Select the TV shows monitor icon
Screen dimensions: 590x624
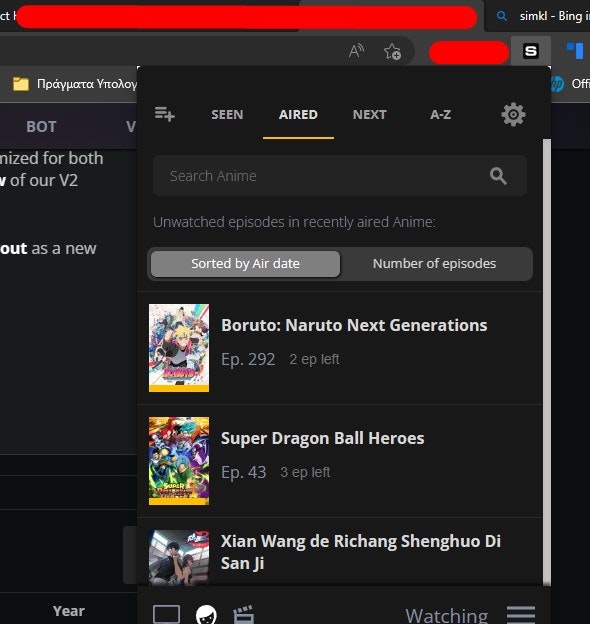tap(166, 614)
